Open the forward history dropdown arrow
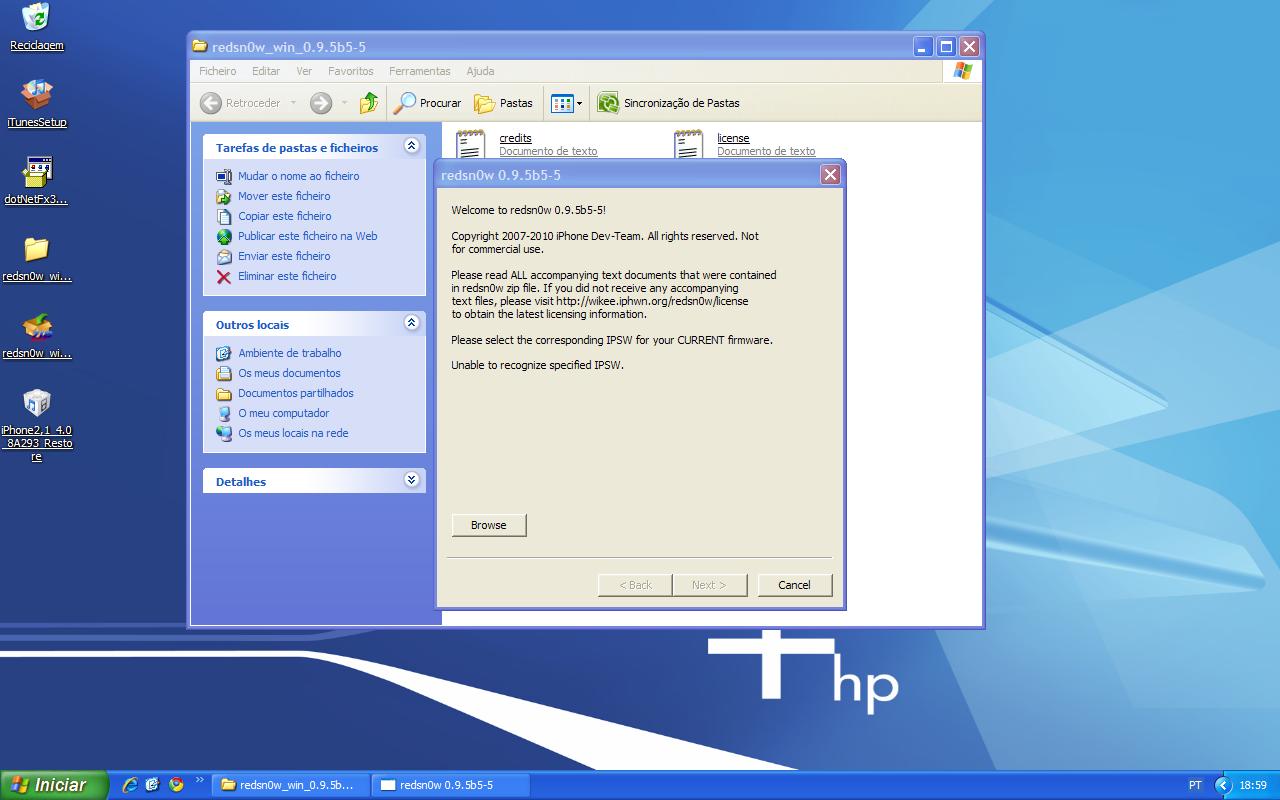The image size is (1280, 800). coord(344,103)
